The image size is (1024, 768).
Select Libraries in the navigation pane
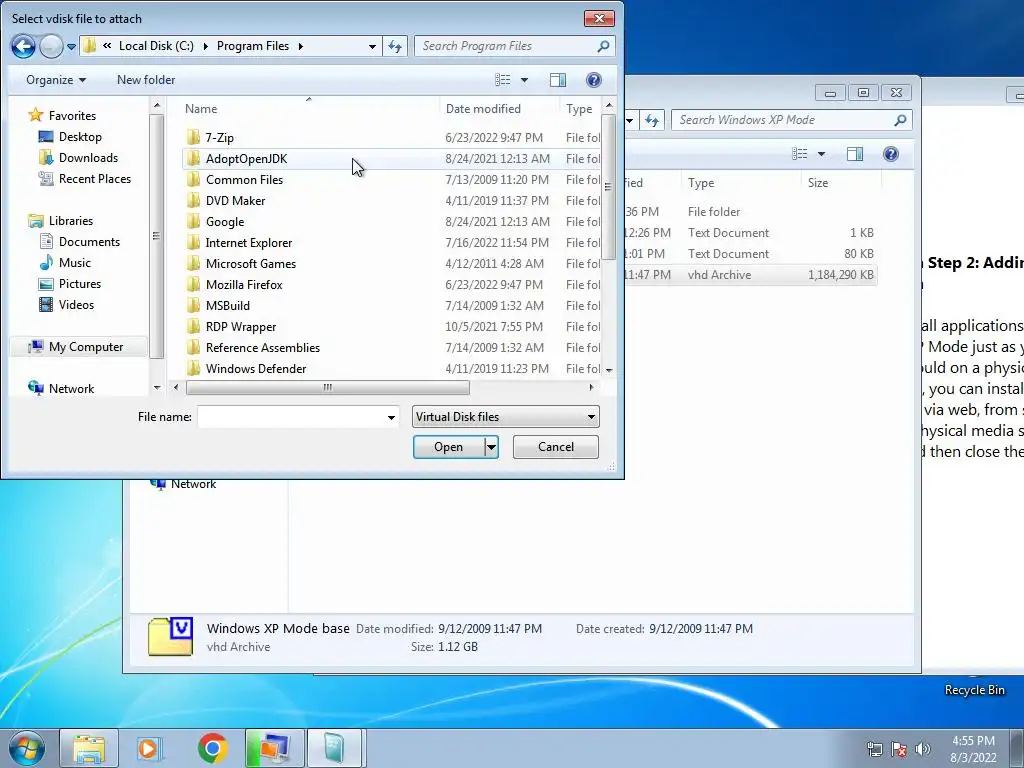pyautogui.click(x=61, y=221)
